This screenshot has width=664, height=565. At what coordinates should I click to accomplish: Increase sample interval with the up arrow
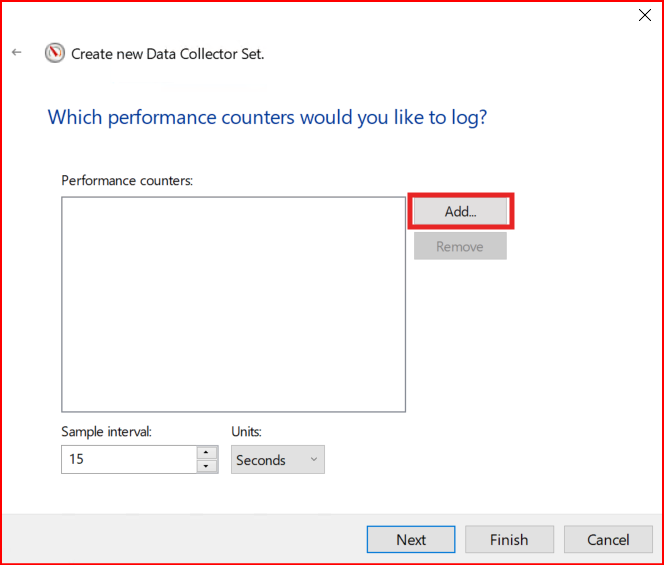tap(207, 453)
